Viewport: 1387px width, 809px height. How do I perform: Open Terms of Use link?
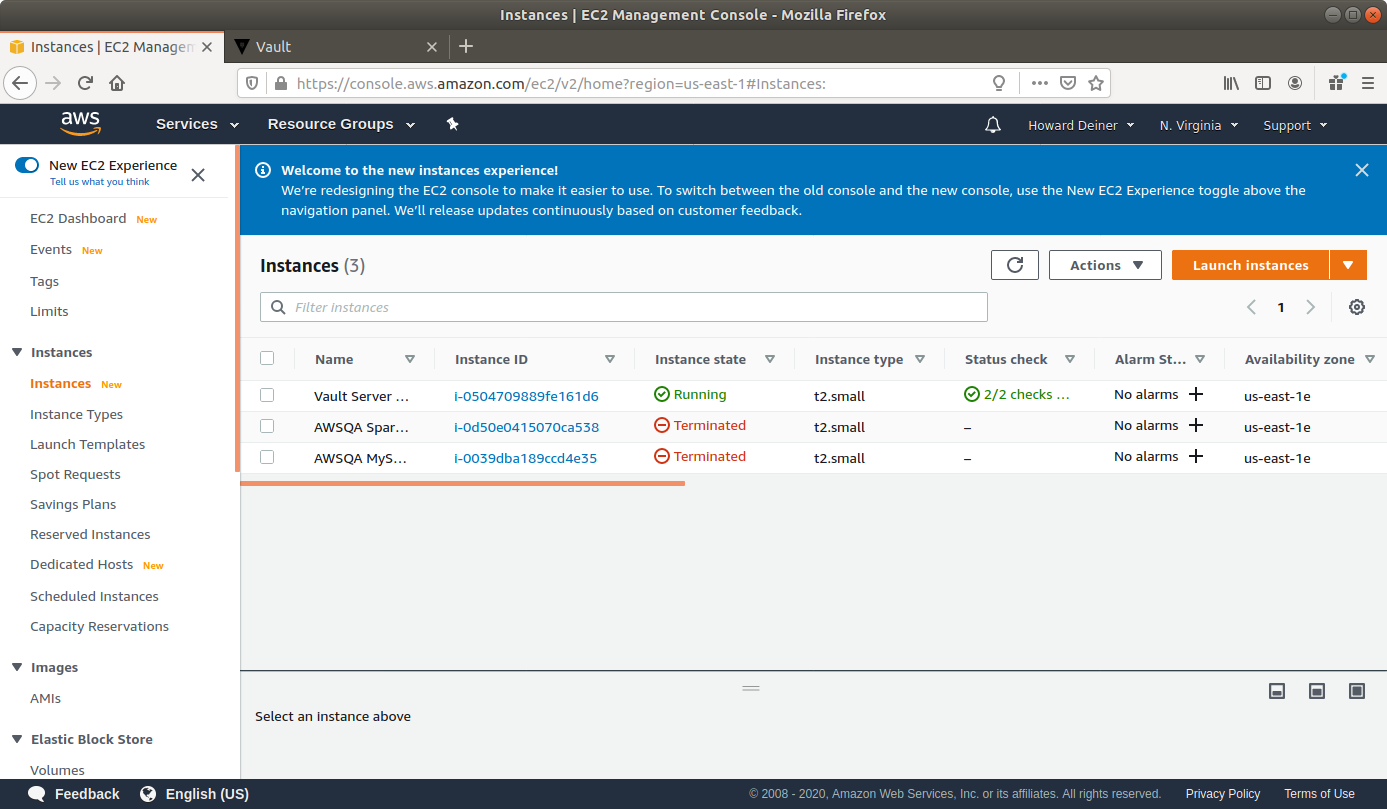[x=1320, y=794]
